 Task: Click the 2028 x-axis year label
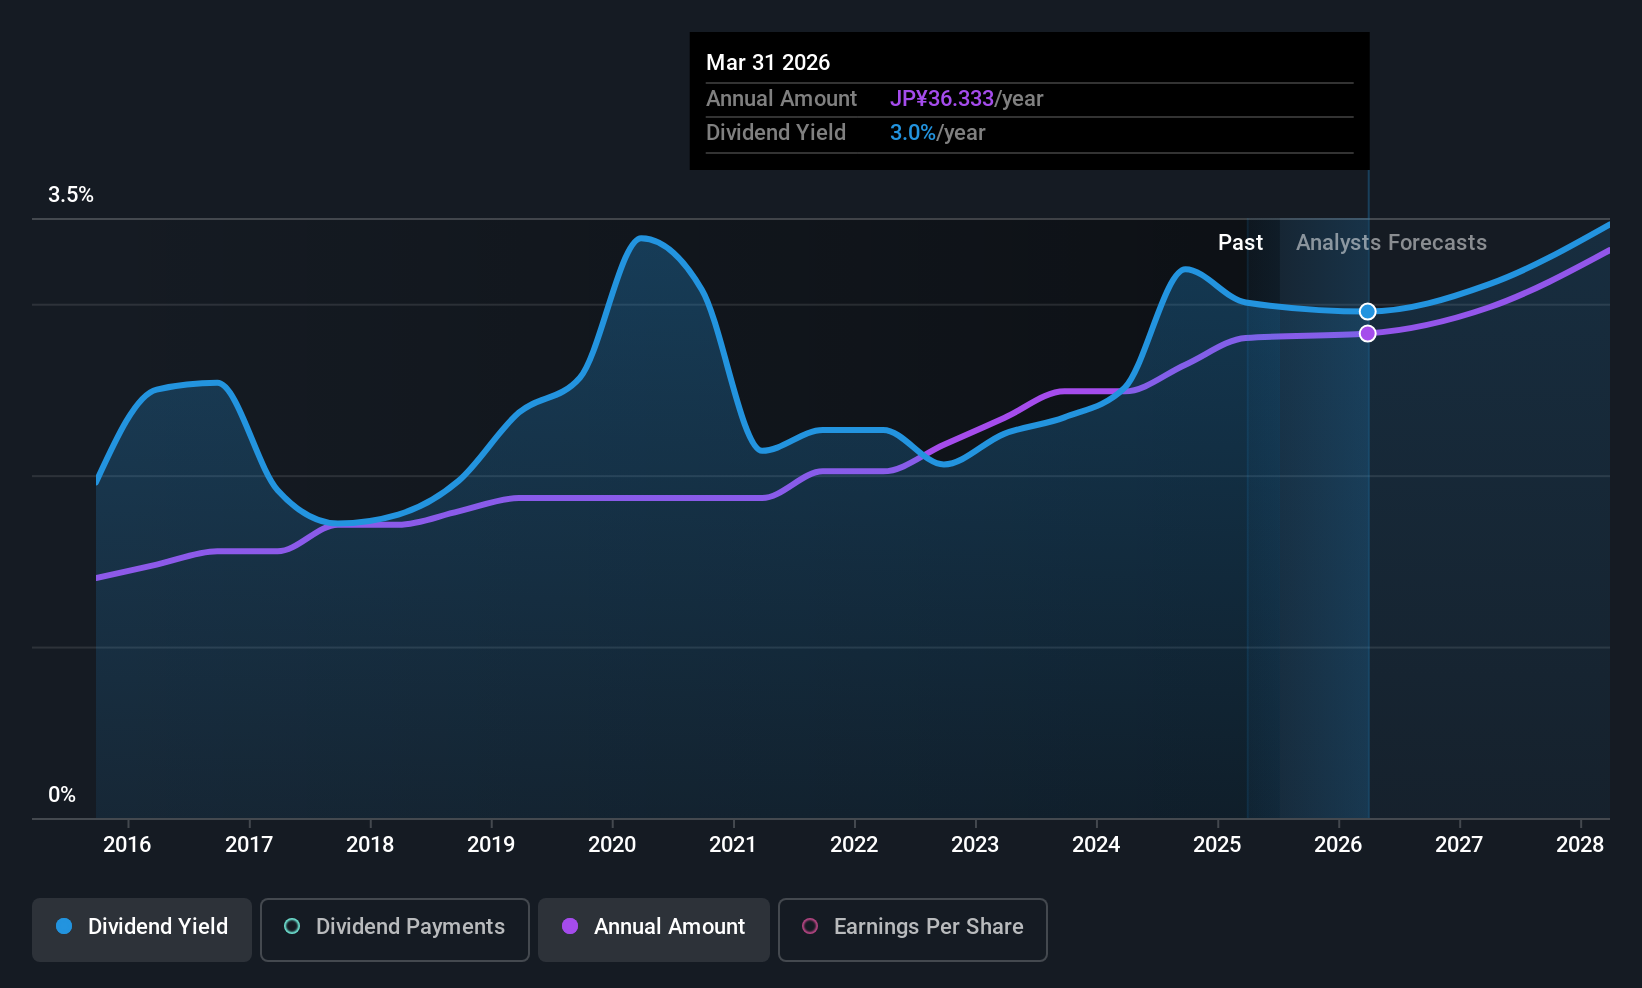pyautogui.click(x=1580, y=845)
